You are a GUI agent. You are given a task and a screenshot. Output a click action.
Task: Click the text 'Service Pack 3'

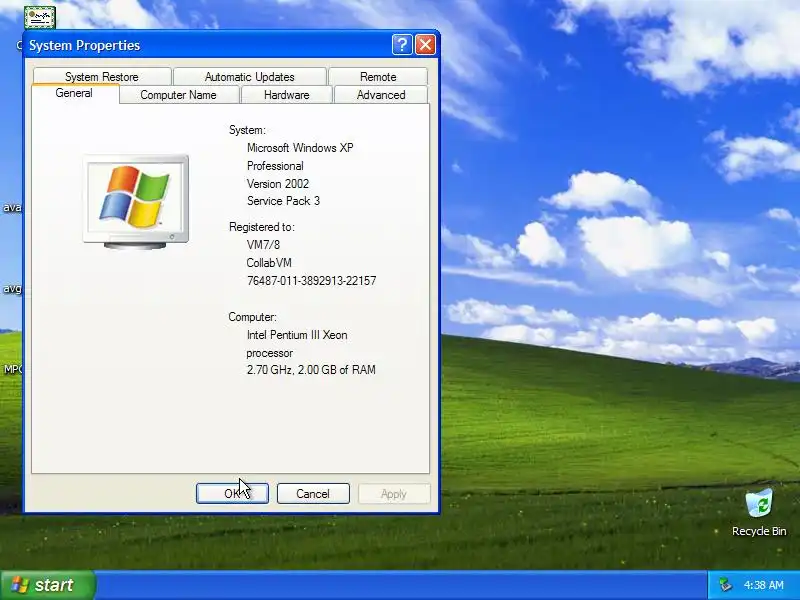(283, 201)
